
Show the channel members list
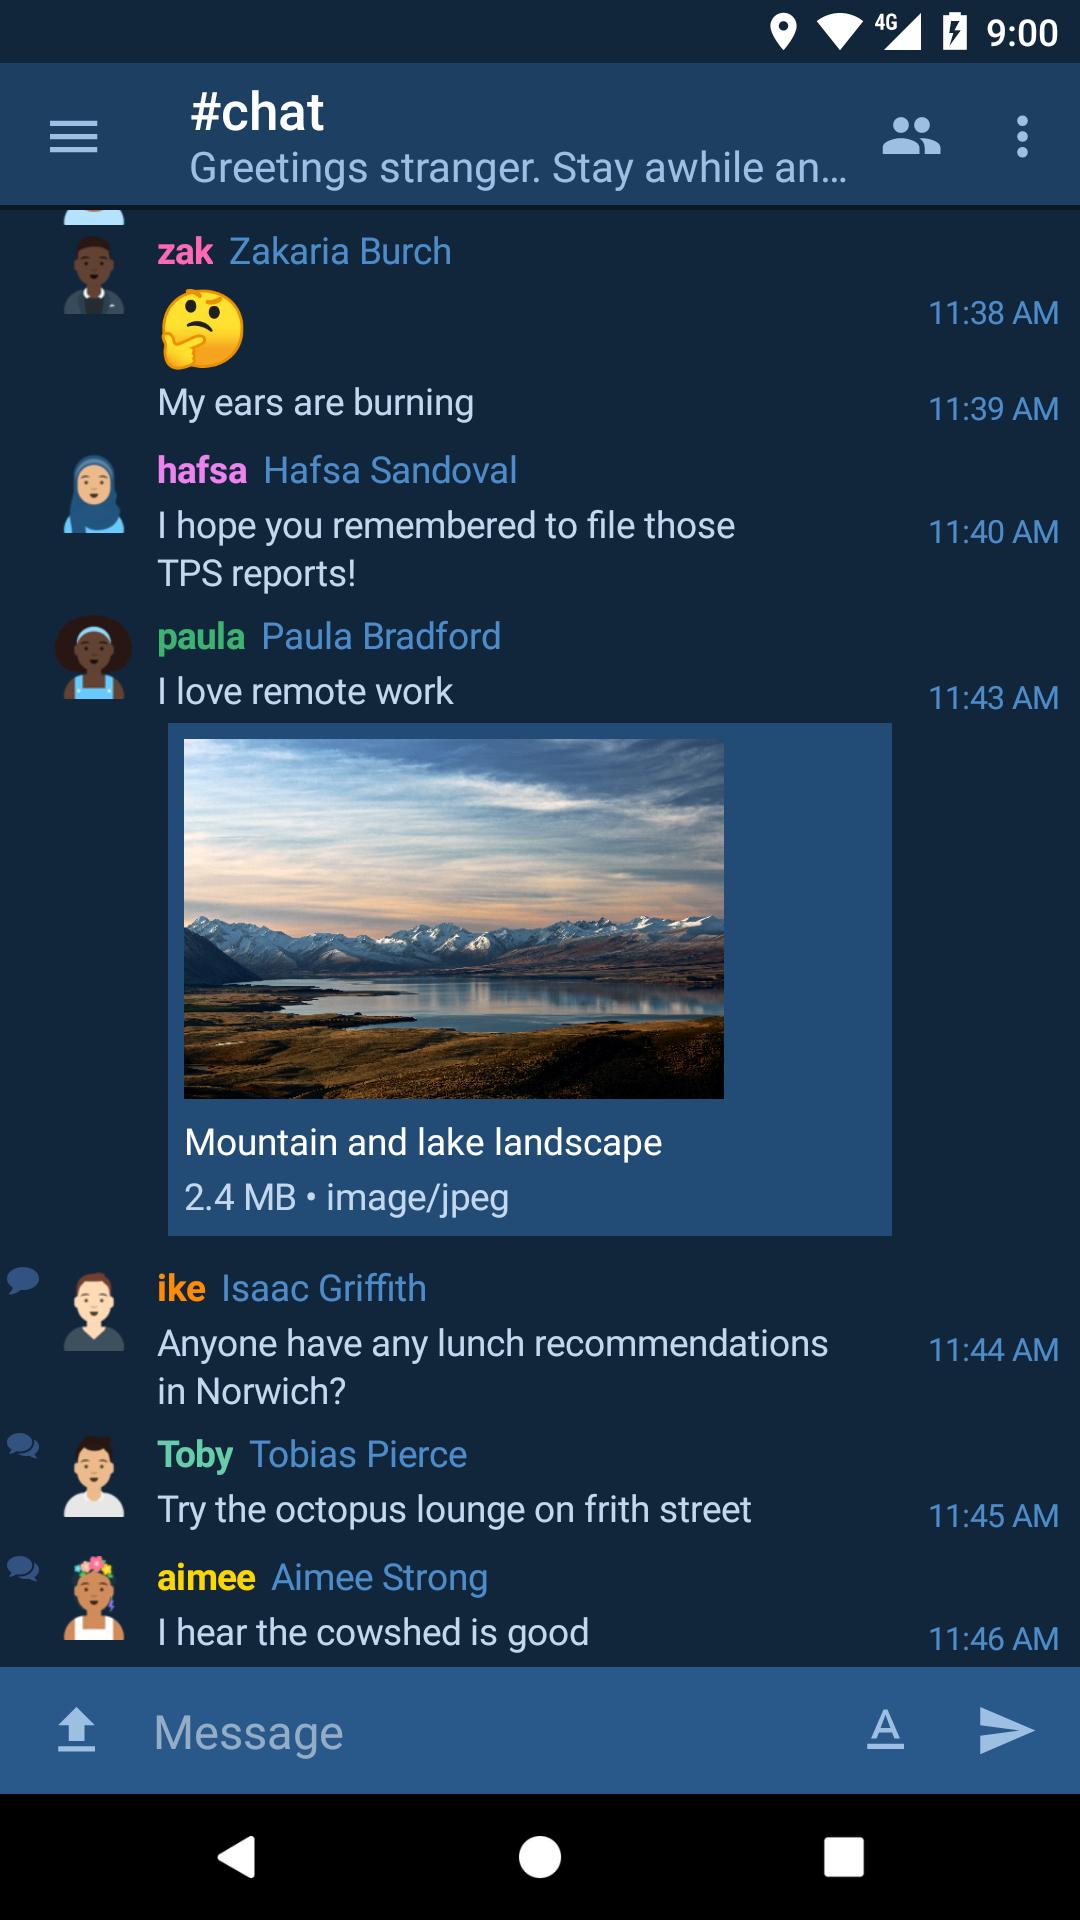coord(911,136)
